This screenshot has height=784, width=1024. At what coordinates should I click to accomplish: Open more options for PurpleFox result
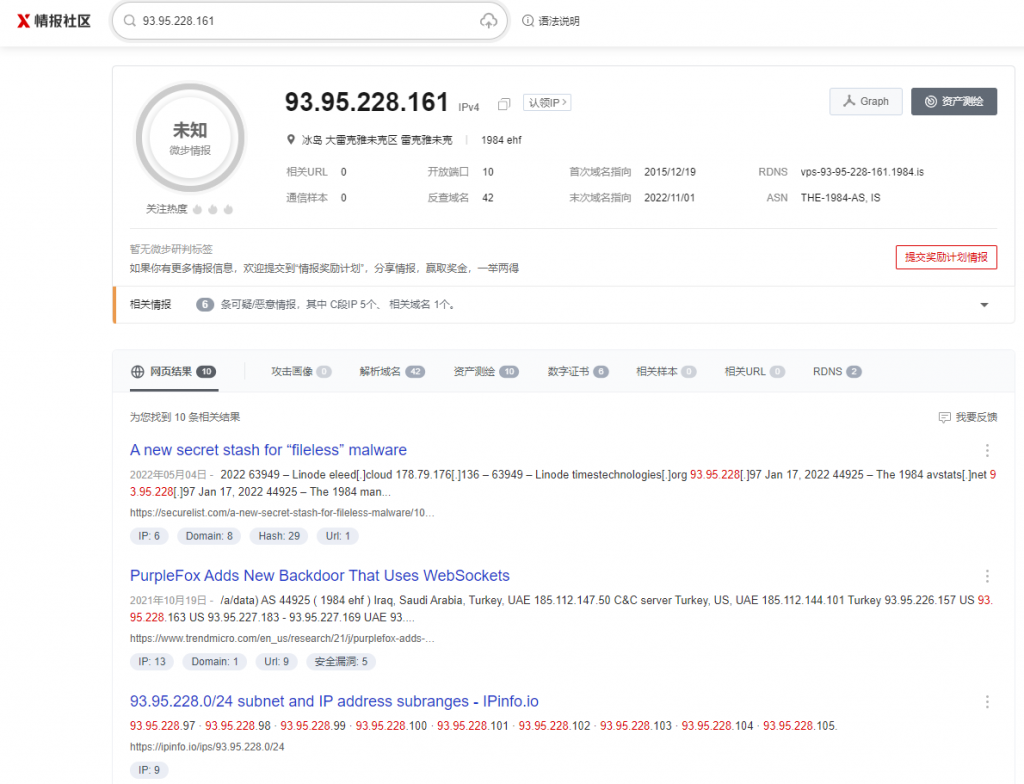(x=987, y=576)
